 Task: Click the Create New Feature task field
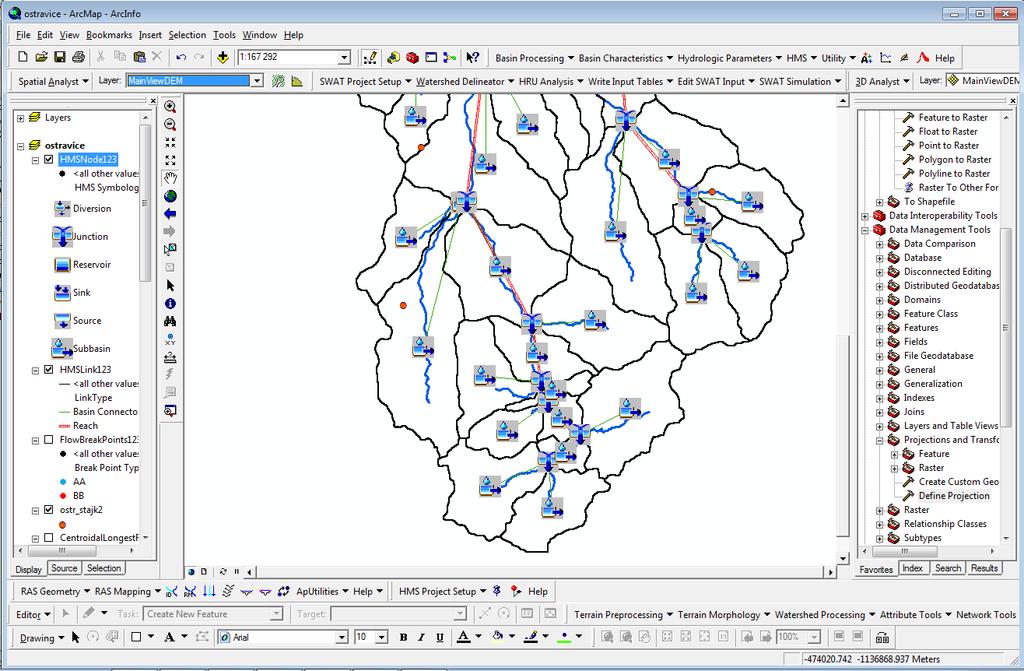[x=213, y=614]
